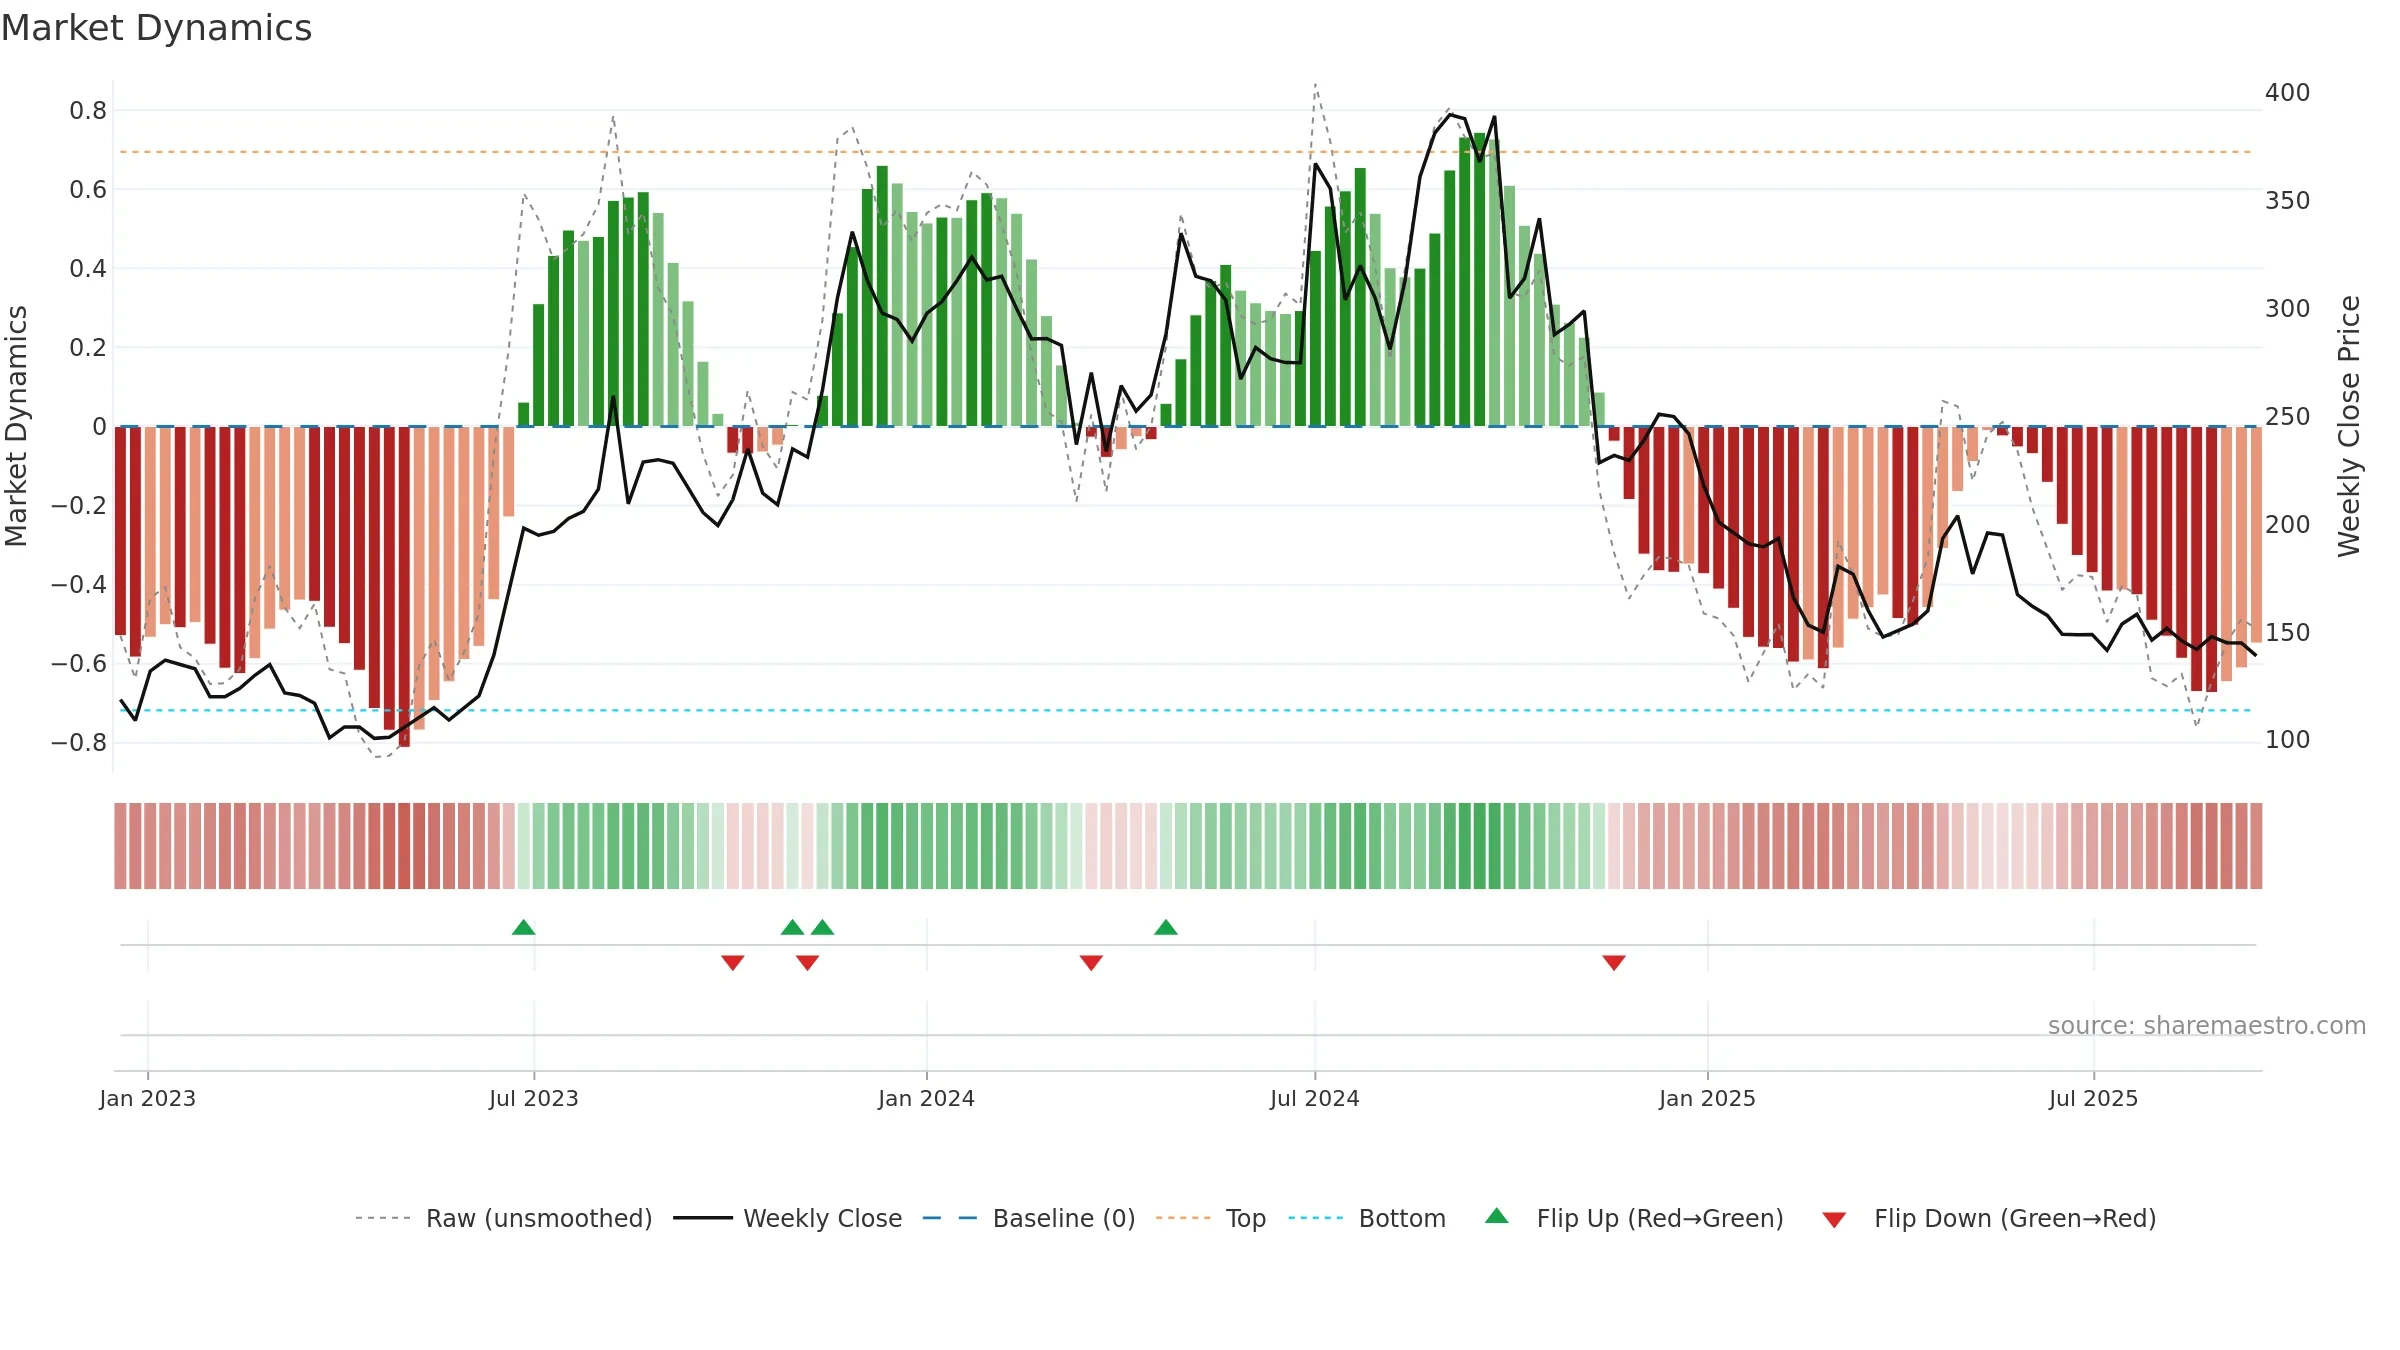Toggle the Weekly Close legend entry

[x=788, y=1218]
